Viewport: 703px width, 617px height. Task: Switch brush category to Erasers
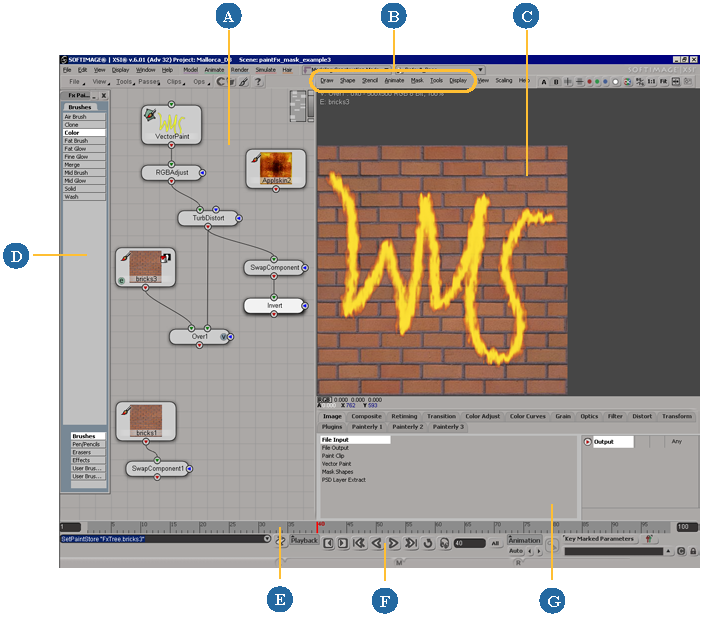tap(88, 452)
